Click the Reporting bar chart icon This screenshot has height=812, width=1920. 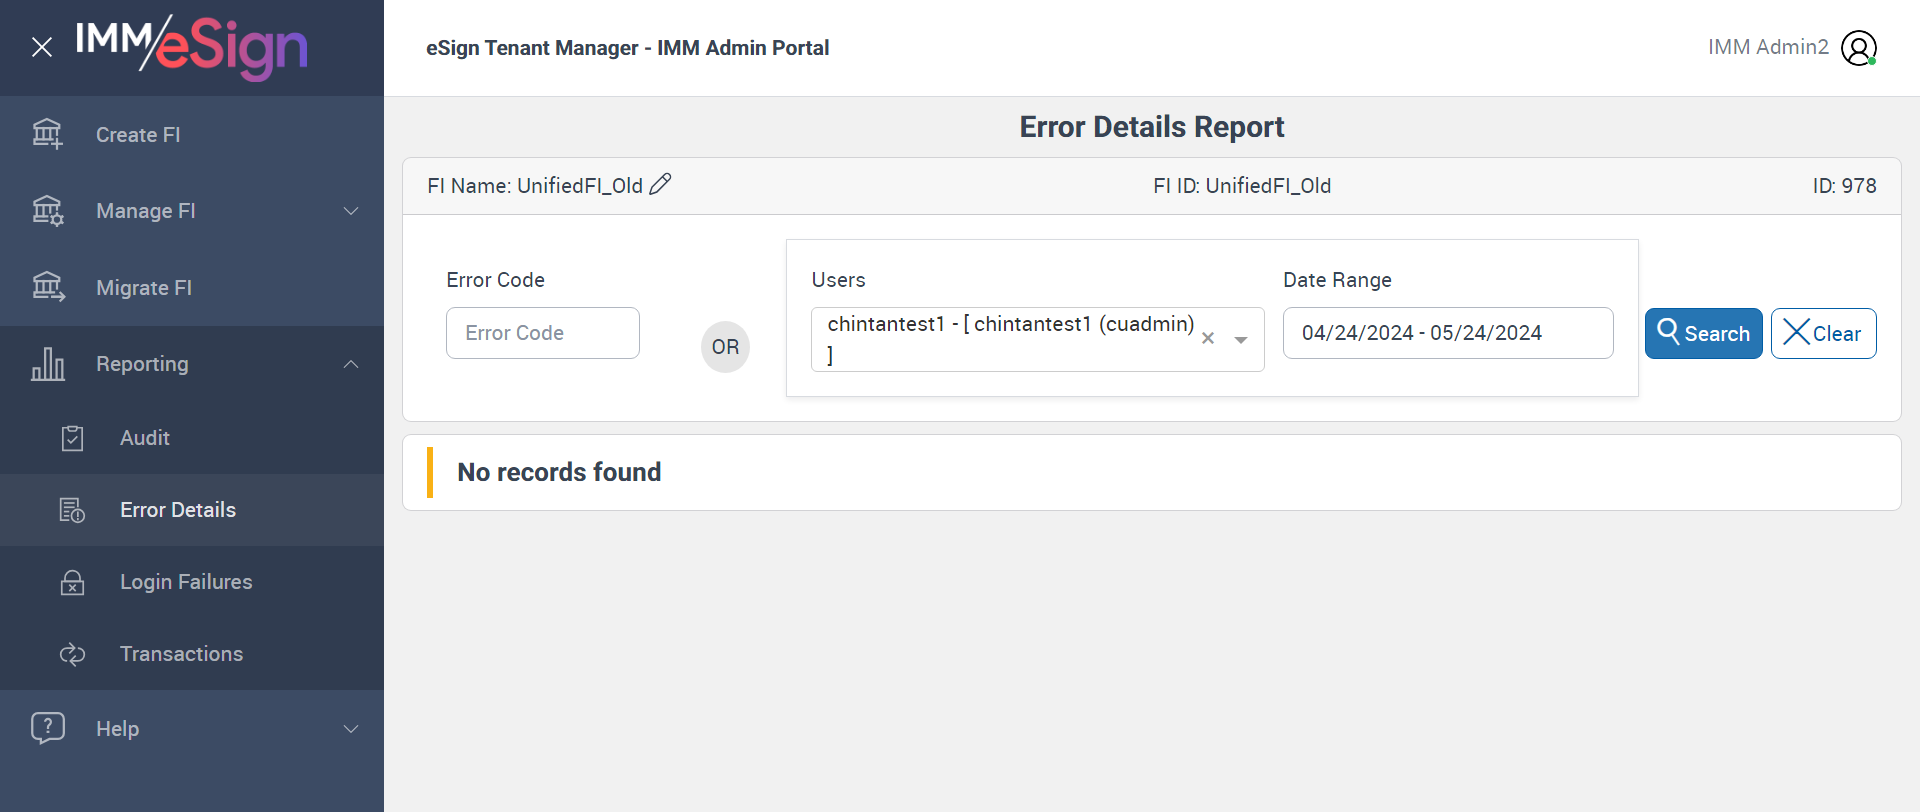pyautogui.click(x=47, y=364)
